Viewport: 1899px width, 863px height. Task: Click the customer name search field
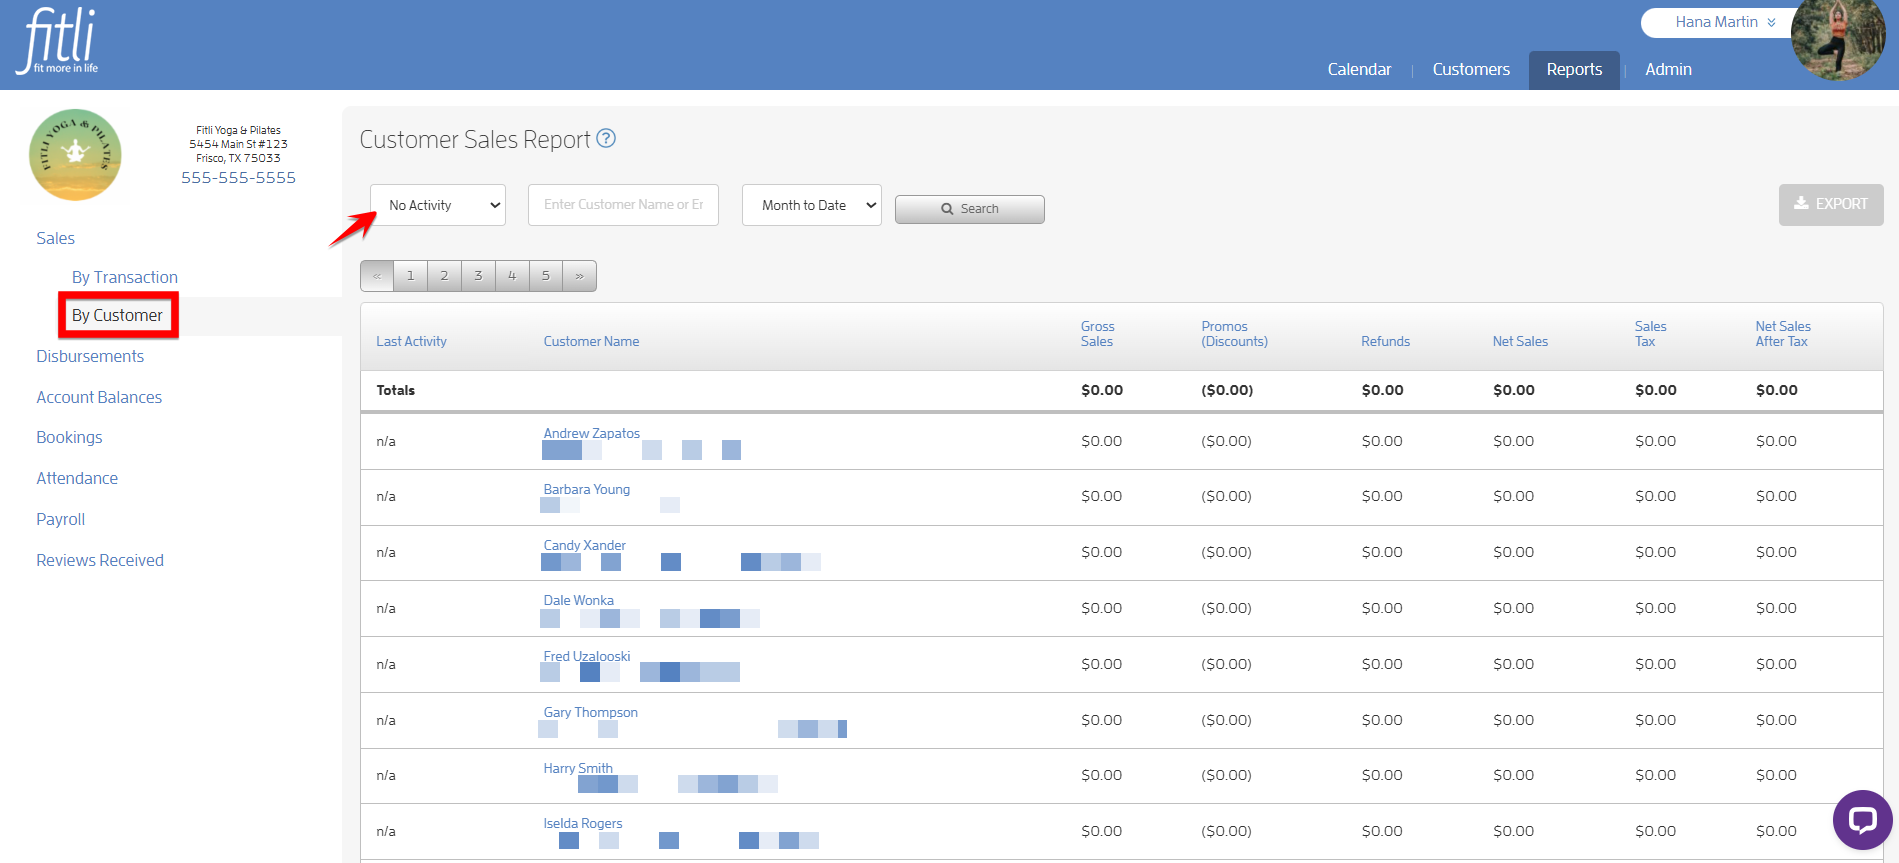click(x=623, y=205)
